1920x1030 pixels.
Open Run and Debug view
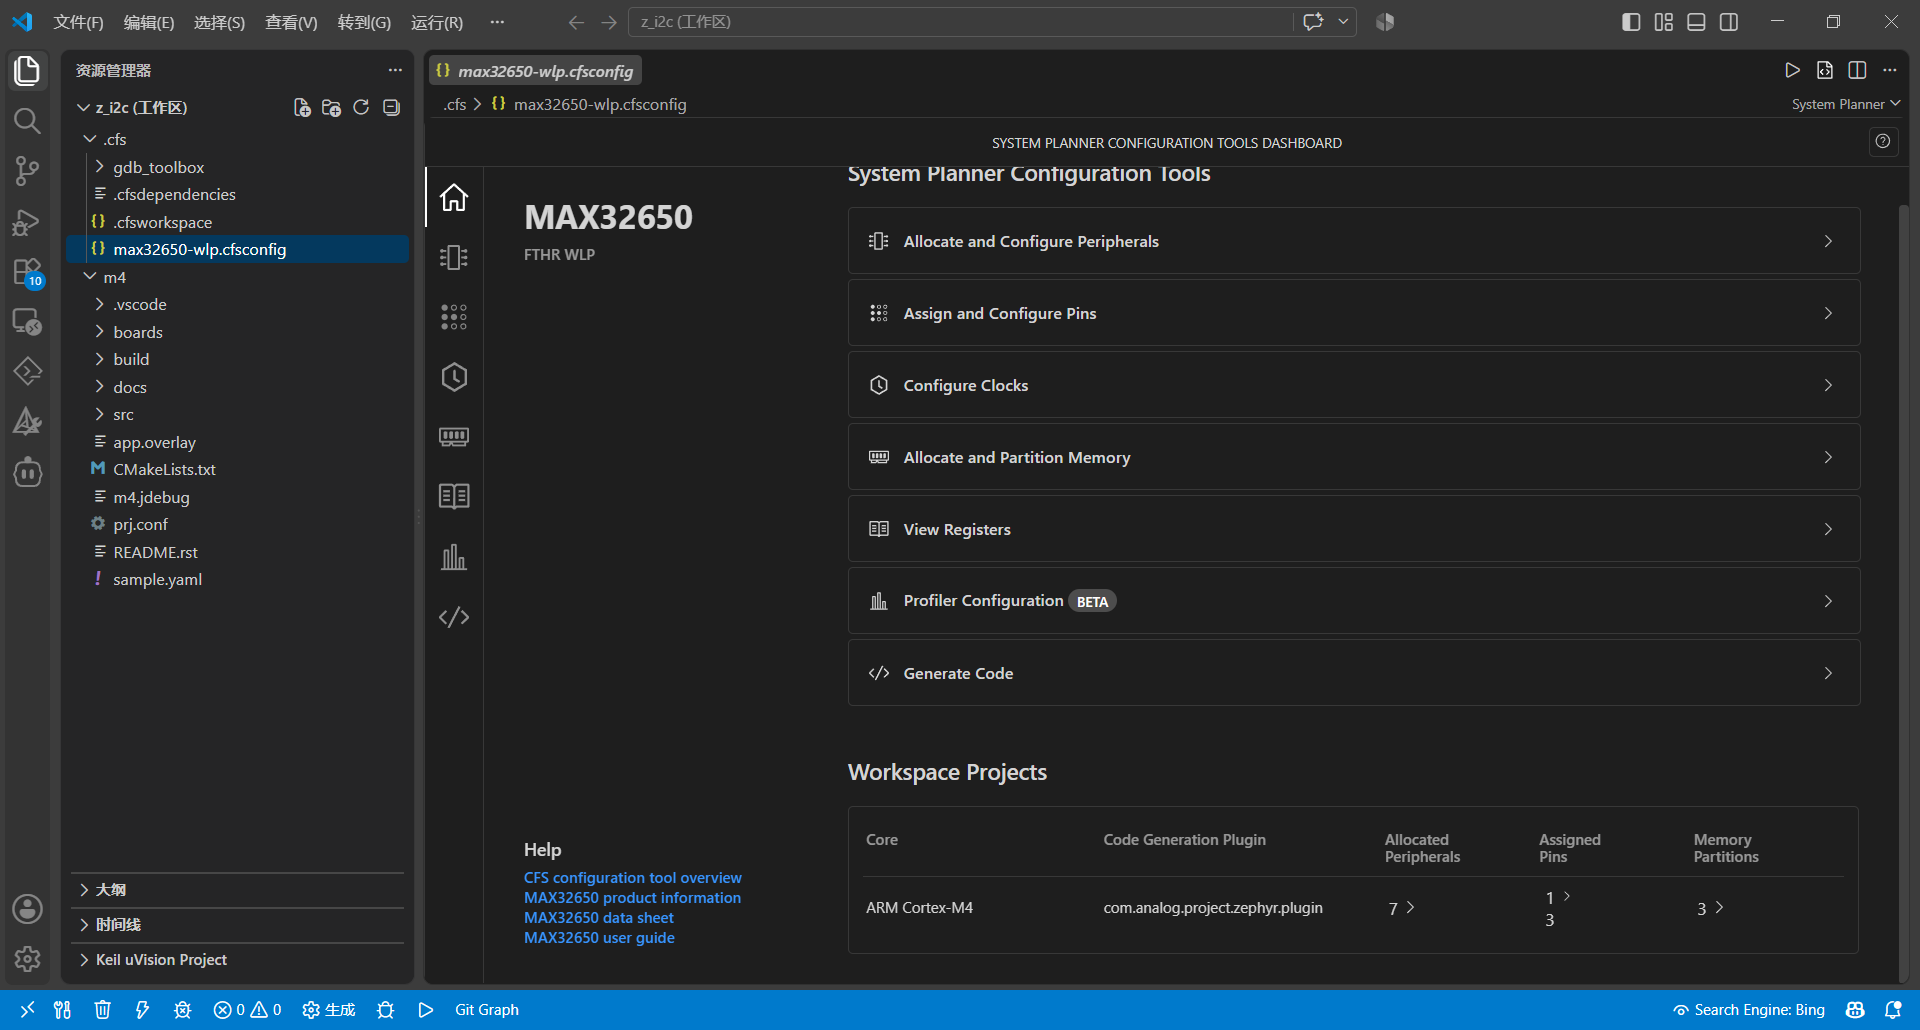[27, 222]
